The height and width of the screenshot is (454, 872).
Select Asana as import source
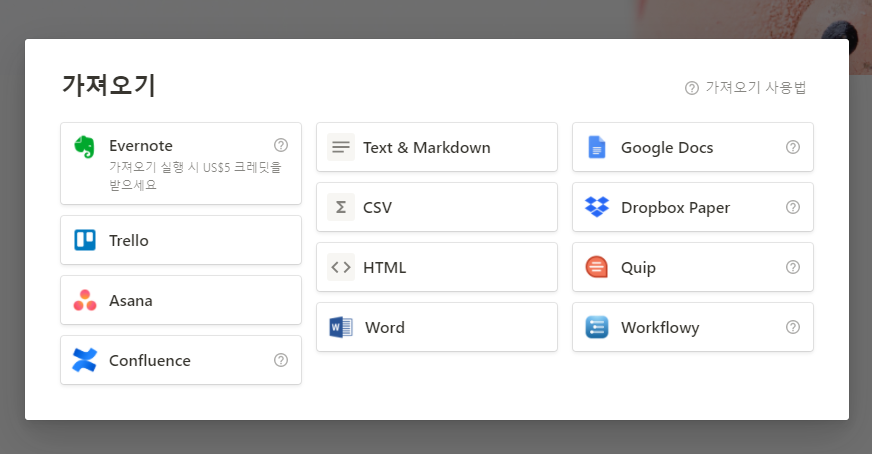[181, 300]
